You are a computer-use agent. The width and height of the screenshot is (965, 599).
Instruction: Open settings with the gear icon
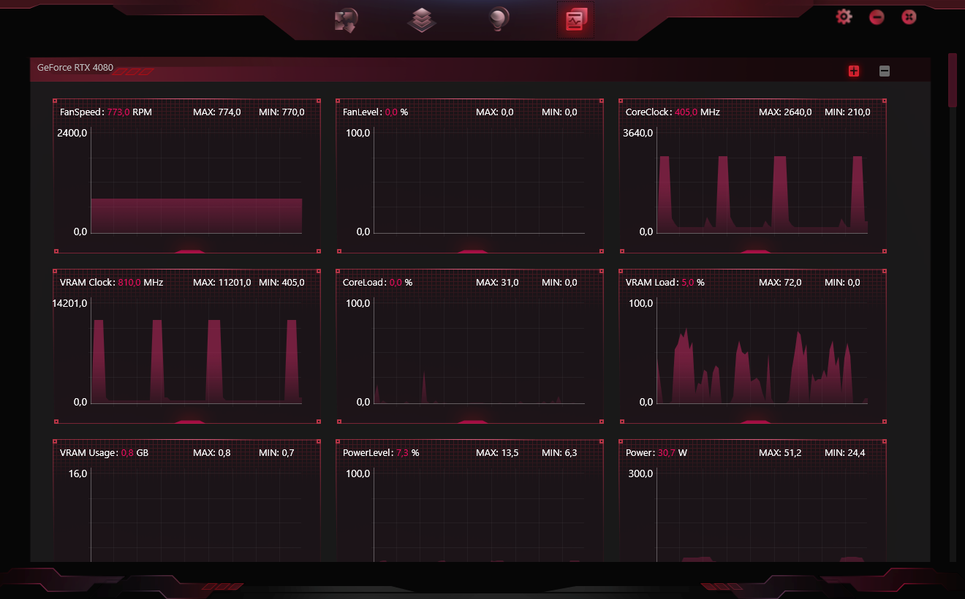(x=844, y=17)
